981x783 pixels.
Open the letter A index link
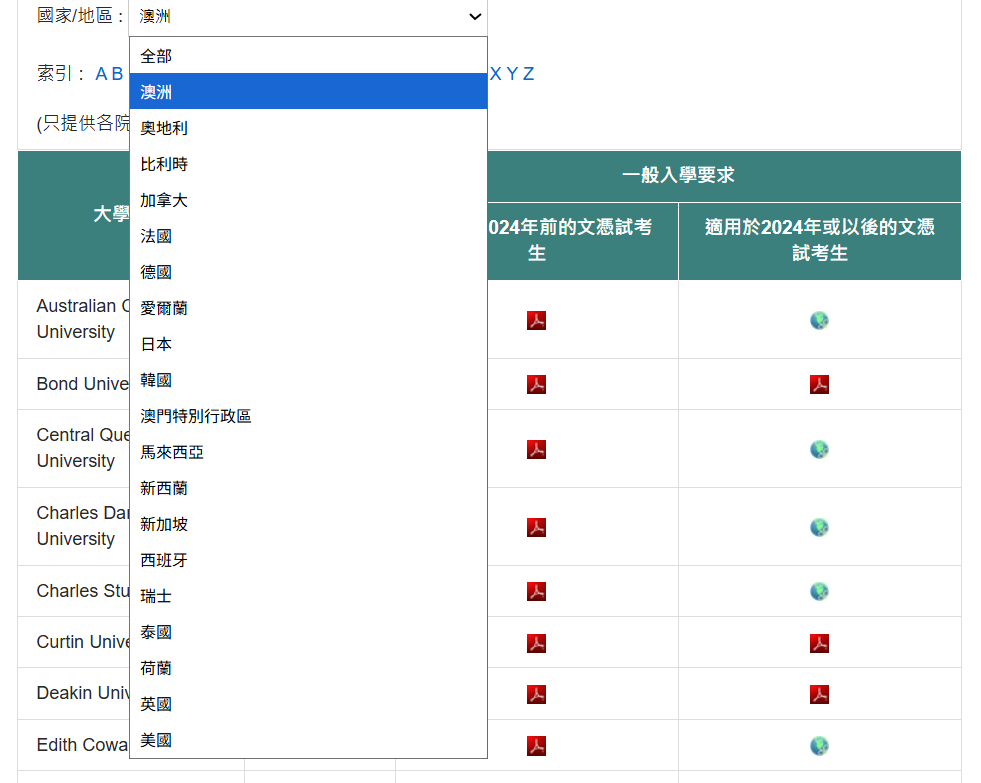click(100, 73)
